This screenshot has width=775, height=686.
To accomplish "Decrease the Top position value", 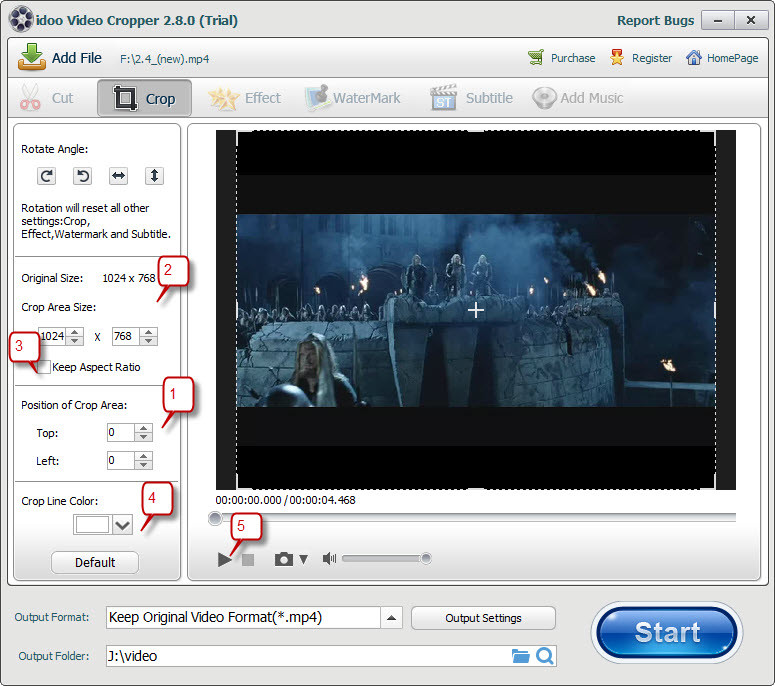I will (x=143, y=437).
